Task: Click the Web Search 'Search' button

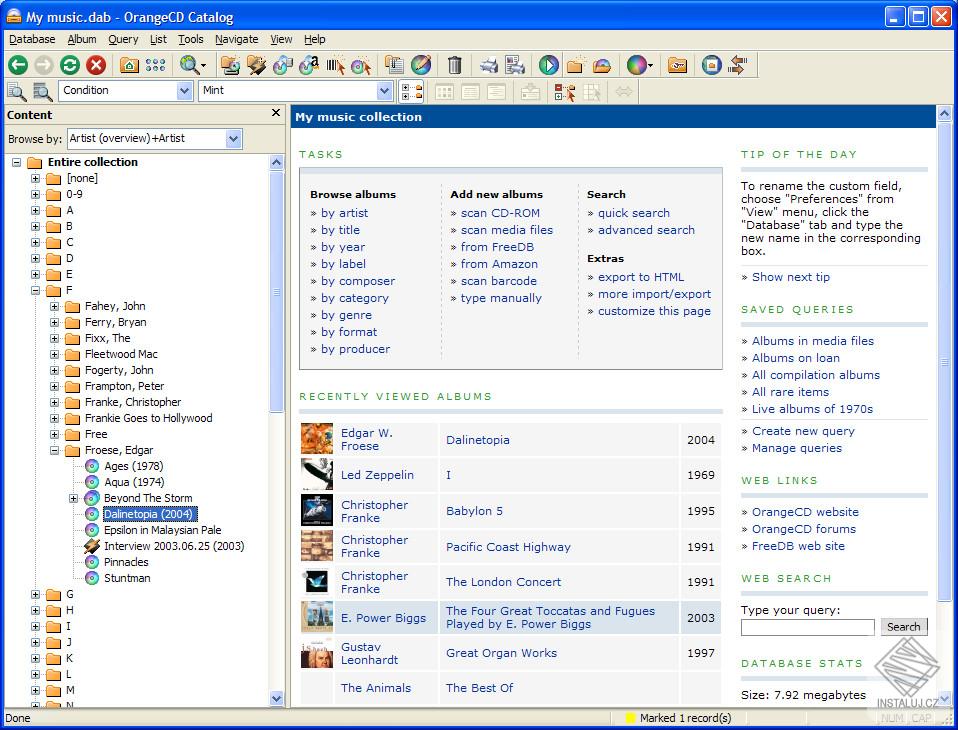Action: point(903,627)
